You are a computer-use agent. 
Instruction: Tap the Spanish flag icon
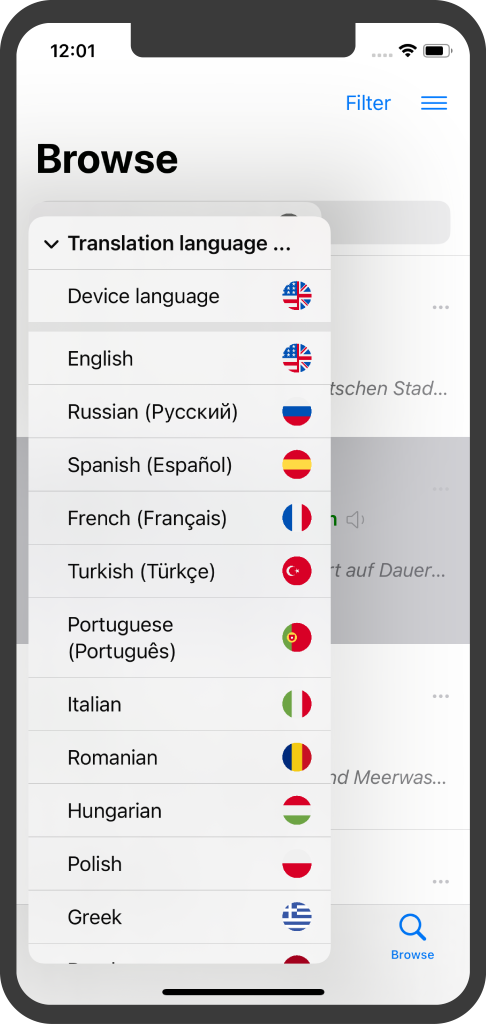tap(297, 464)
